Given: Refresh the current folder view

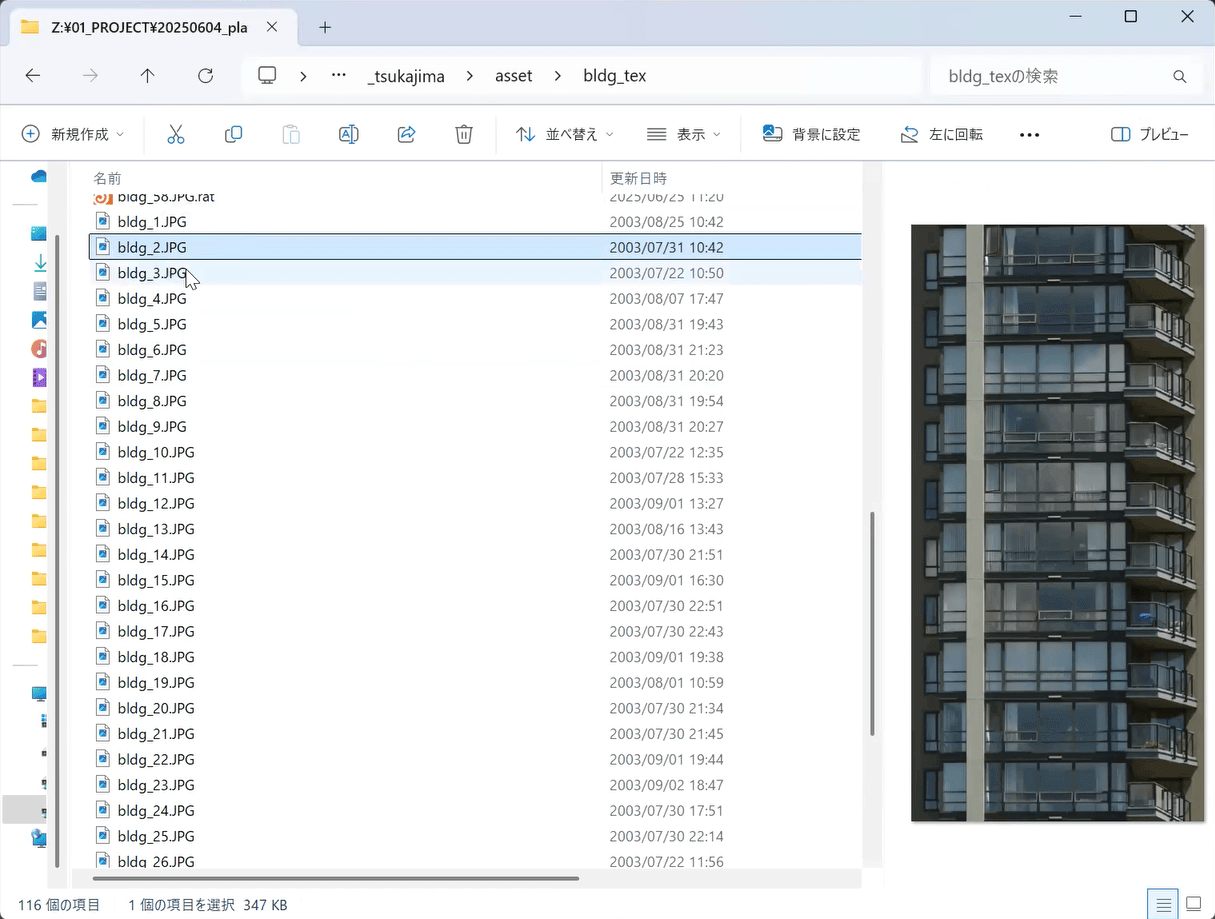Looking at the screenshot, I should 206,76.
